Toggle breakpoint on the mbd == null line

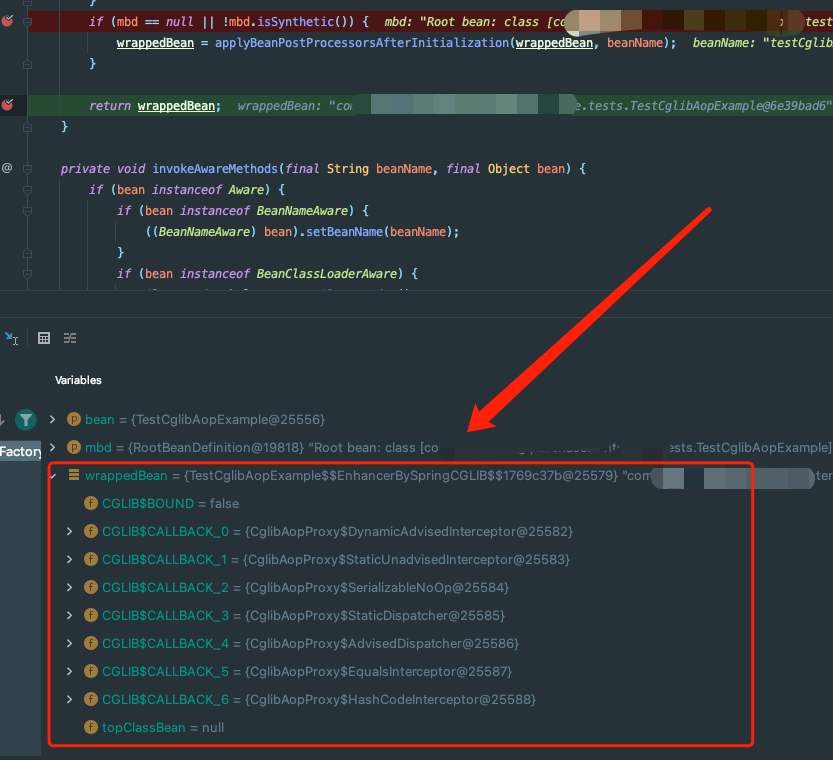[7, 21]
